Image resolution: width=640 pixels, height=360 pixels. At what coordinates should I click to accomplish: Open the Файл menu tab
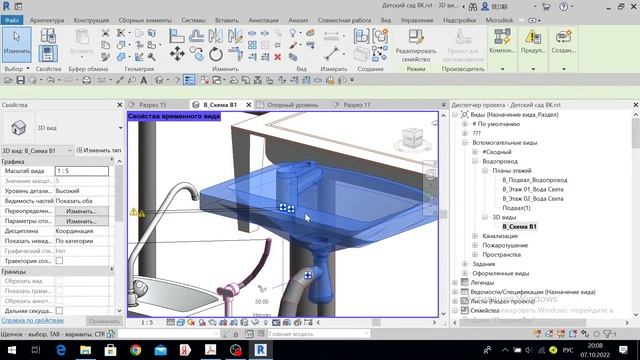point(12,20)
